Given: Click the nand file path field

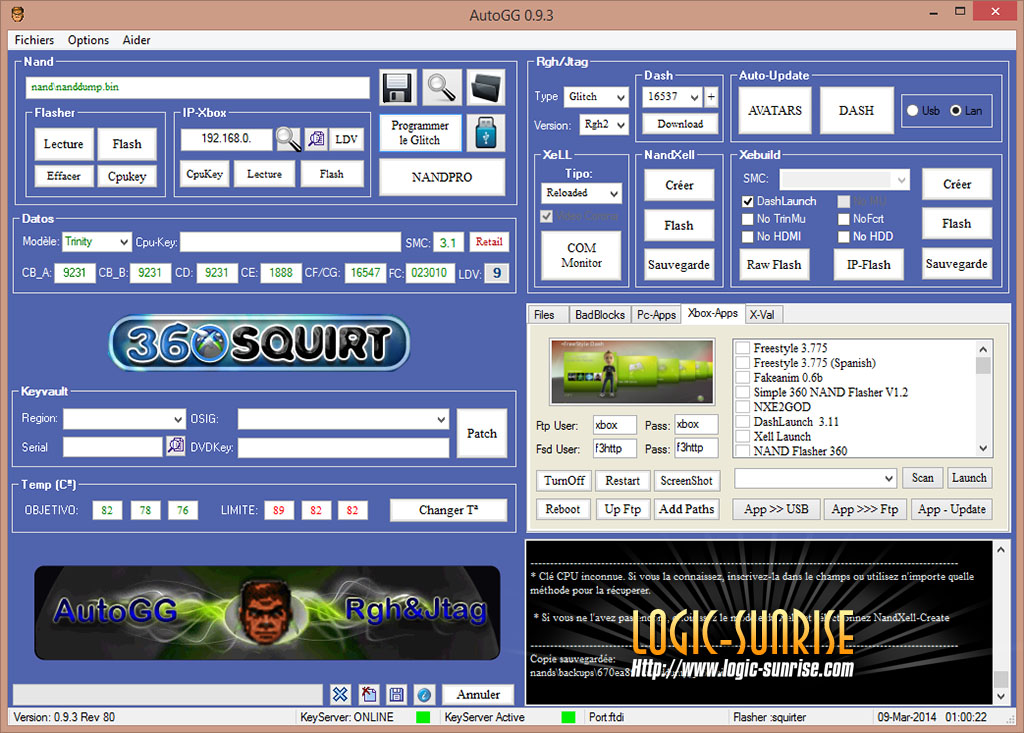Looking at the screenshot, I should coord(198,87).
